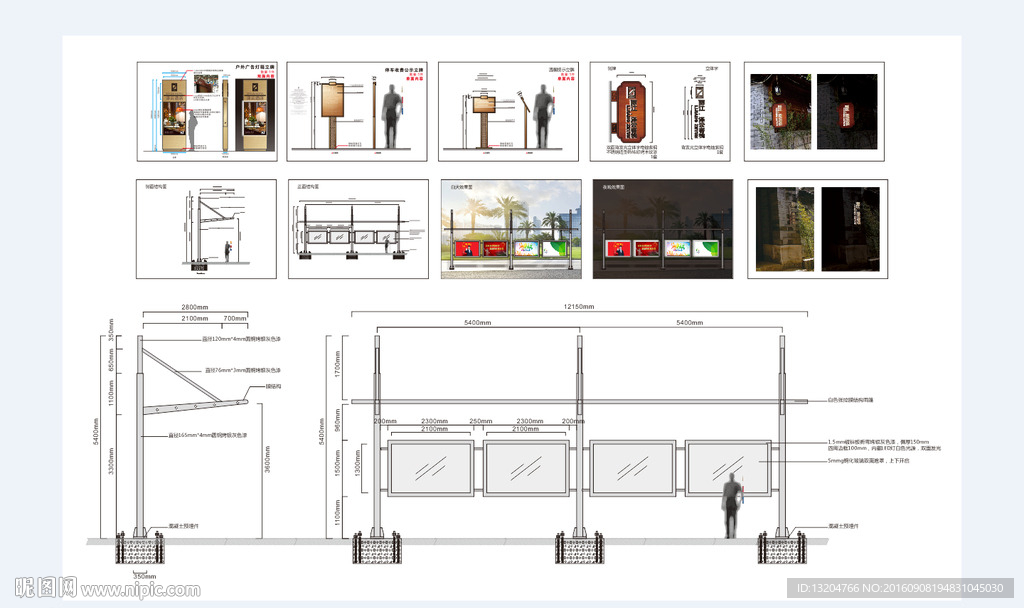Select the 3600mm vertical dimension
Screen dimensions: 1024x608
pos(267,460)
